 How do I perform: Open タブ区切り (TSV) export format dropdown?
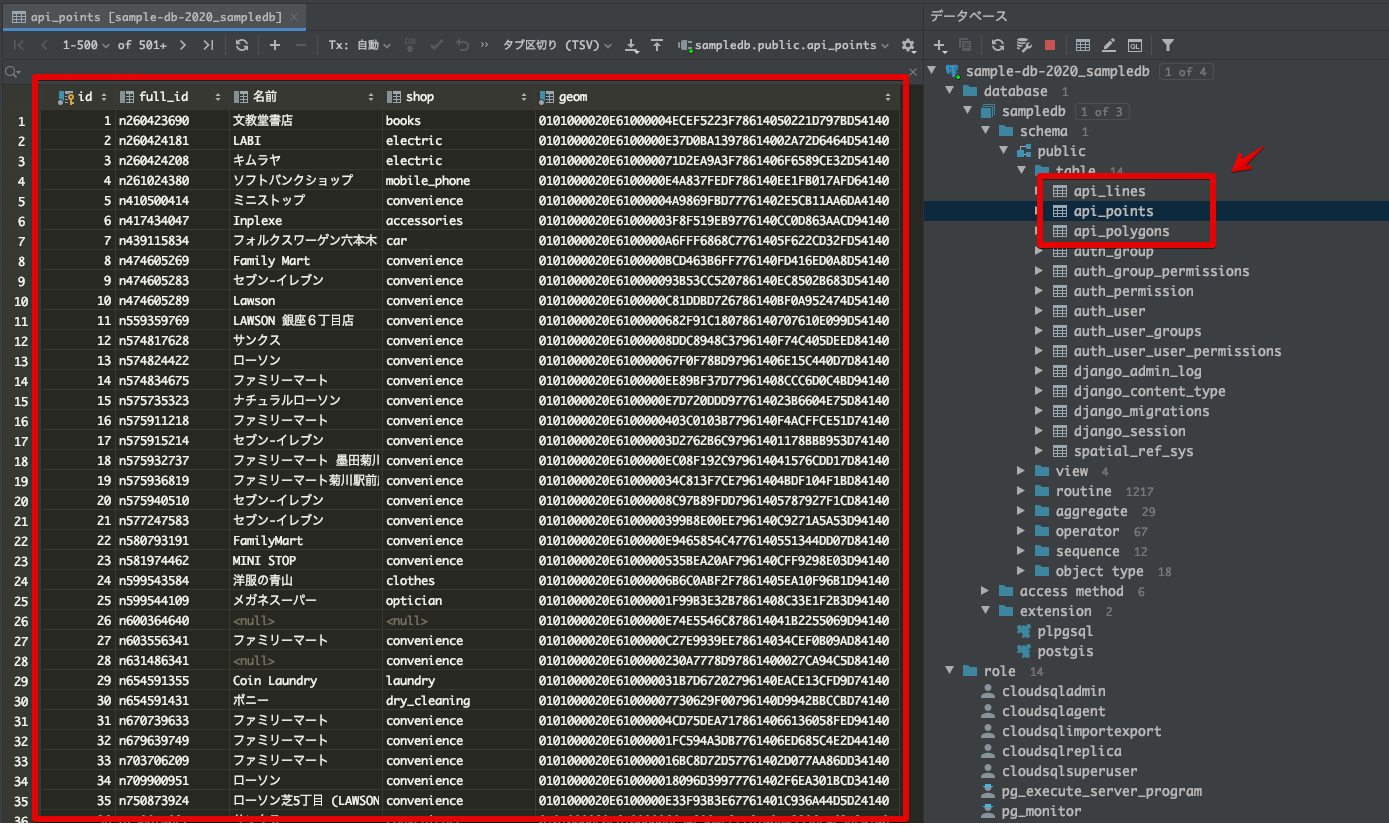pyautogui.click(x=557, y=45)
